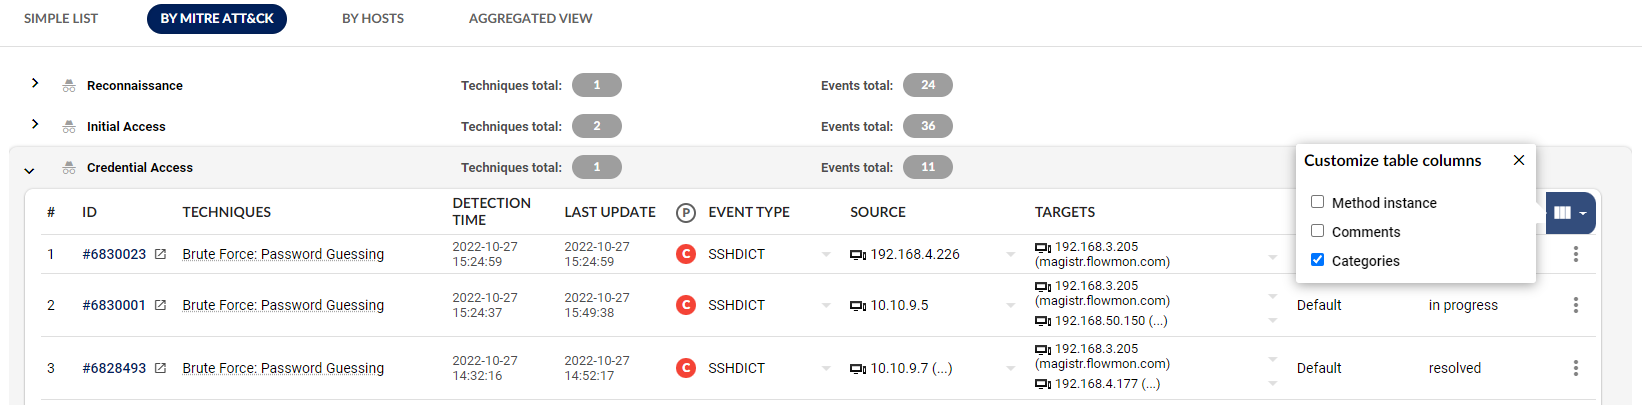Viewport: 1642px width, 405px height.
Task: Open event ID #6830023 link
Action: coord(114,254)
